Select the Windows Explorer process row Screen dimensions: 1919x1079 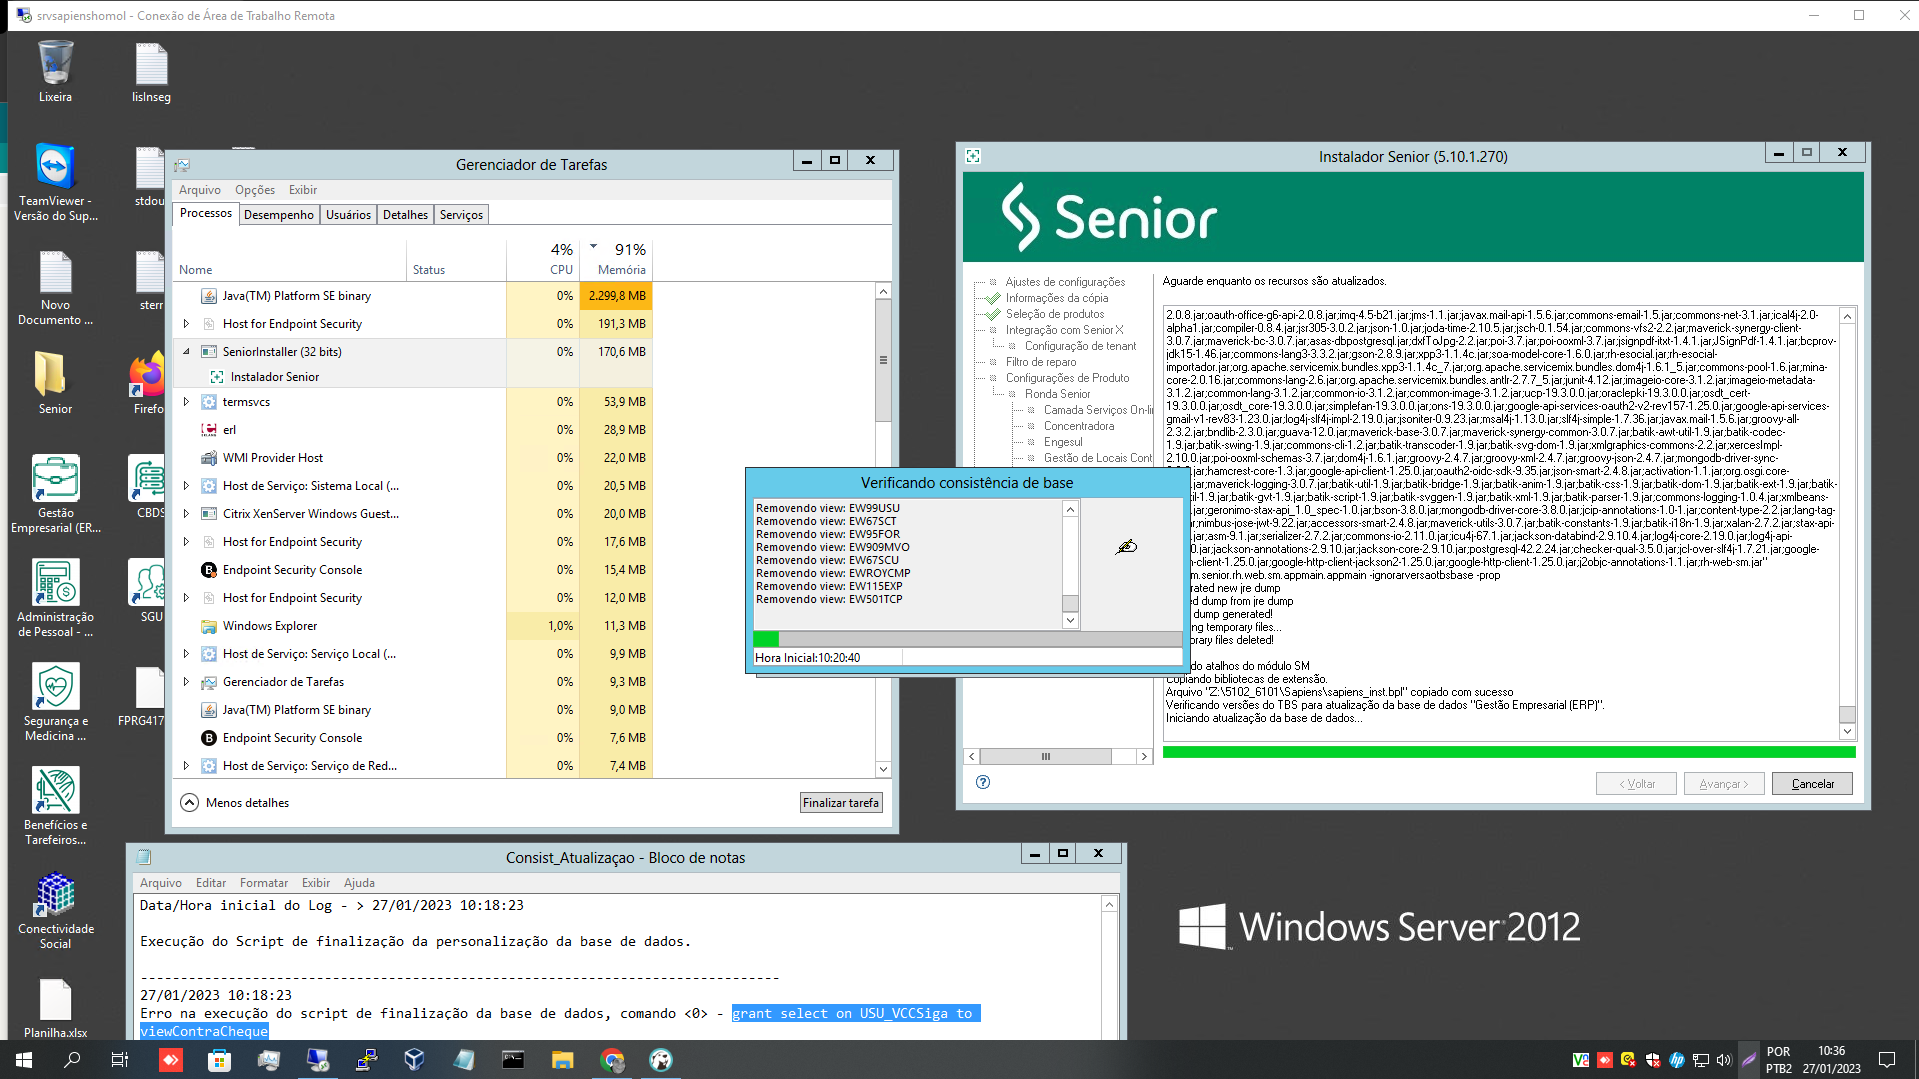tap(413, 626)
